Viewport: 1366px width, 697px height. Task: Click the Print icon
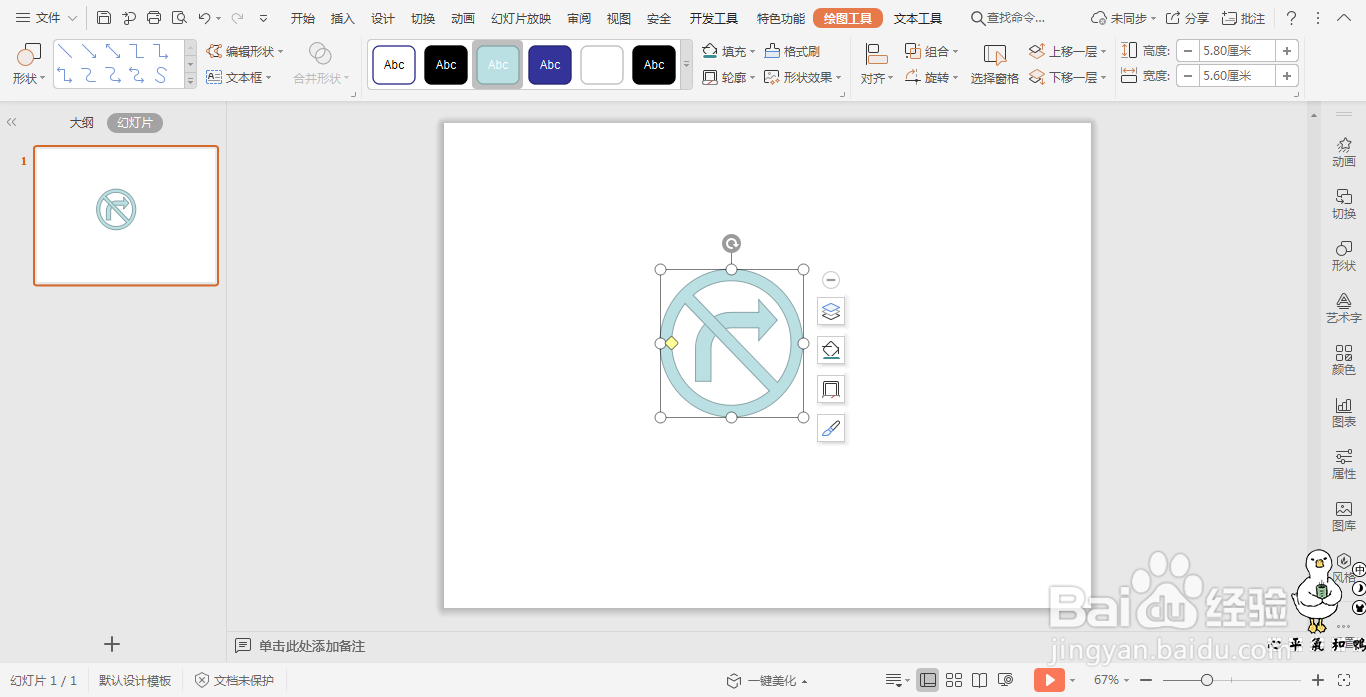pos(154,18)
